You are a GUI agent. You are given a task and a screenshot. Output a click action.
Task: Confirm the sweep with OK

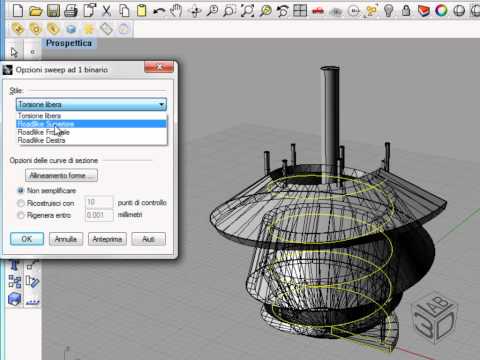(27, 239)
